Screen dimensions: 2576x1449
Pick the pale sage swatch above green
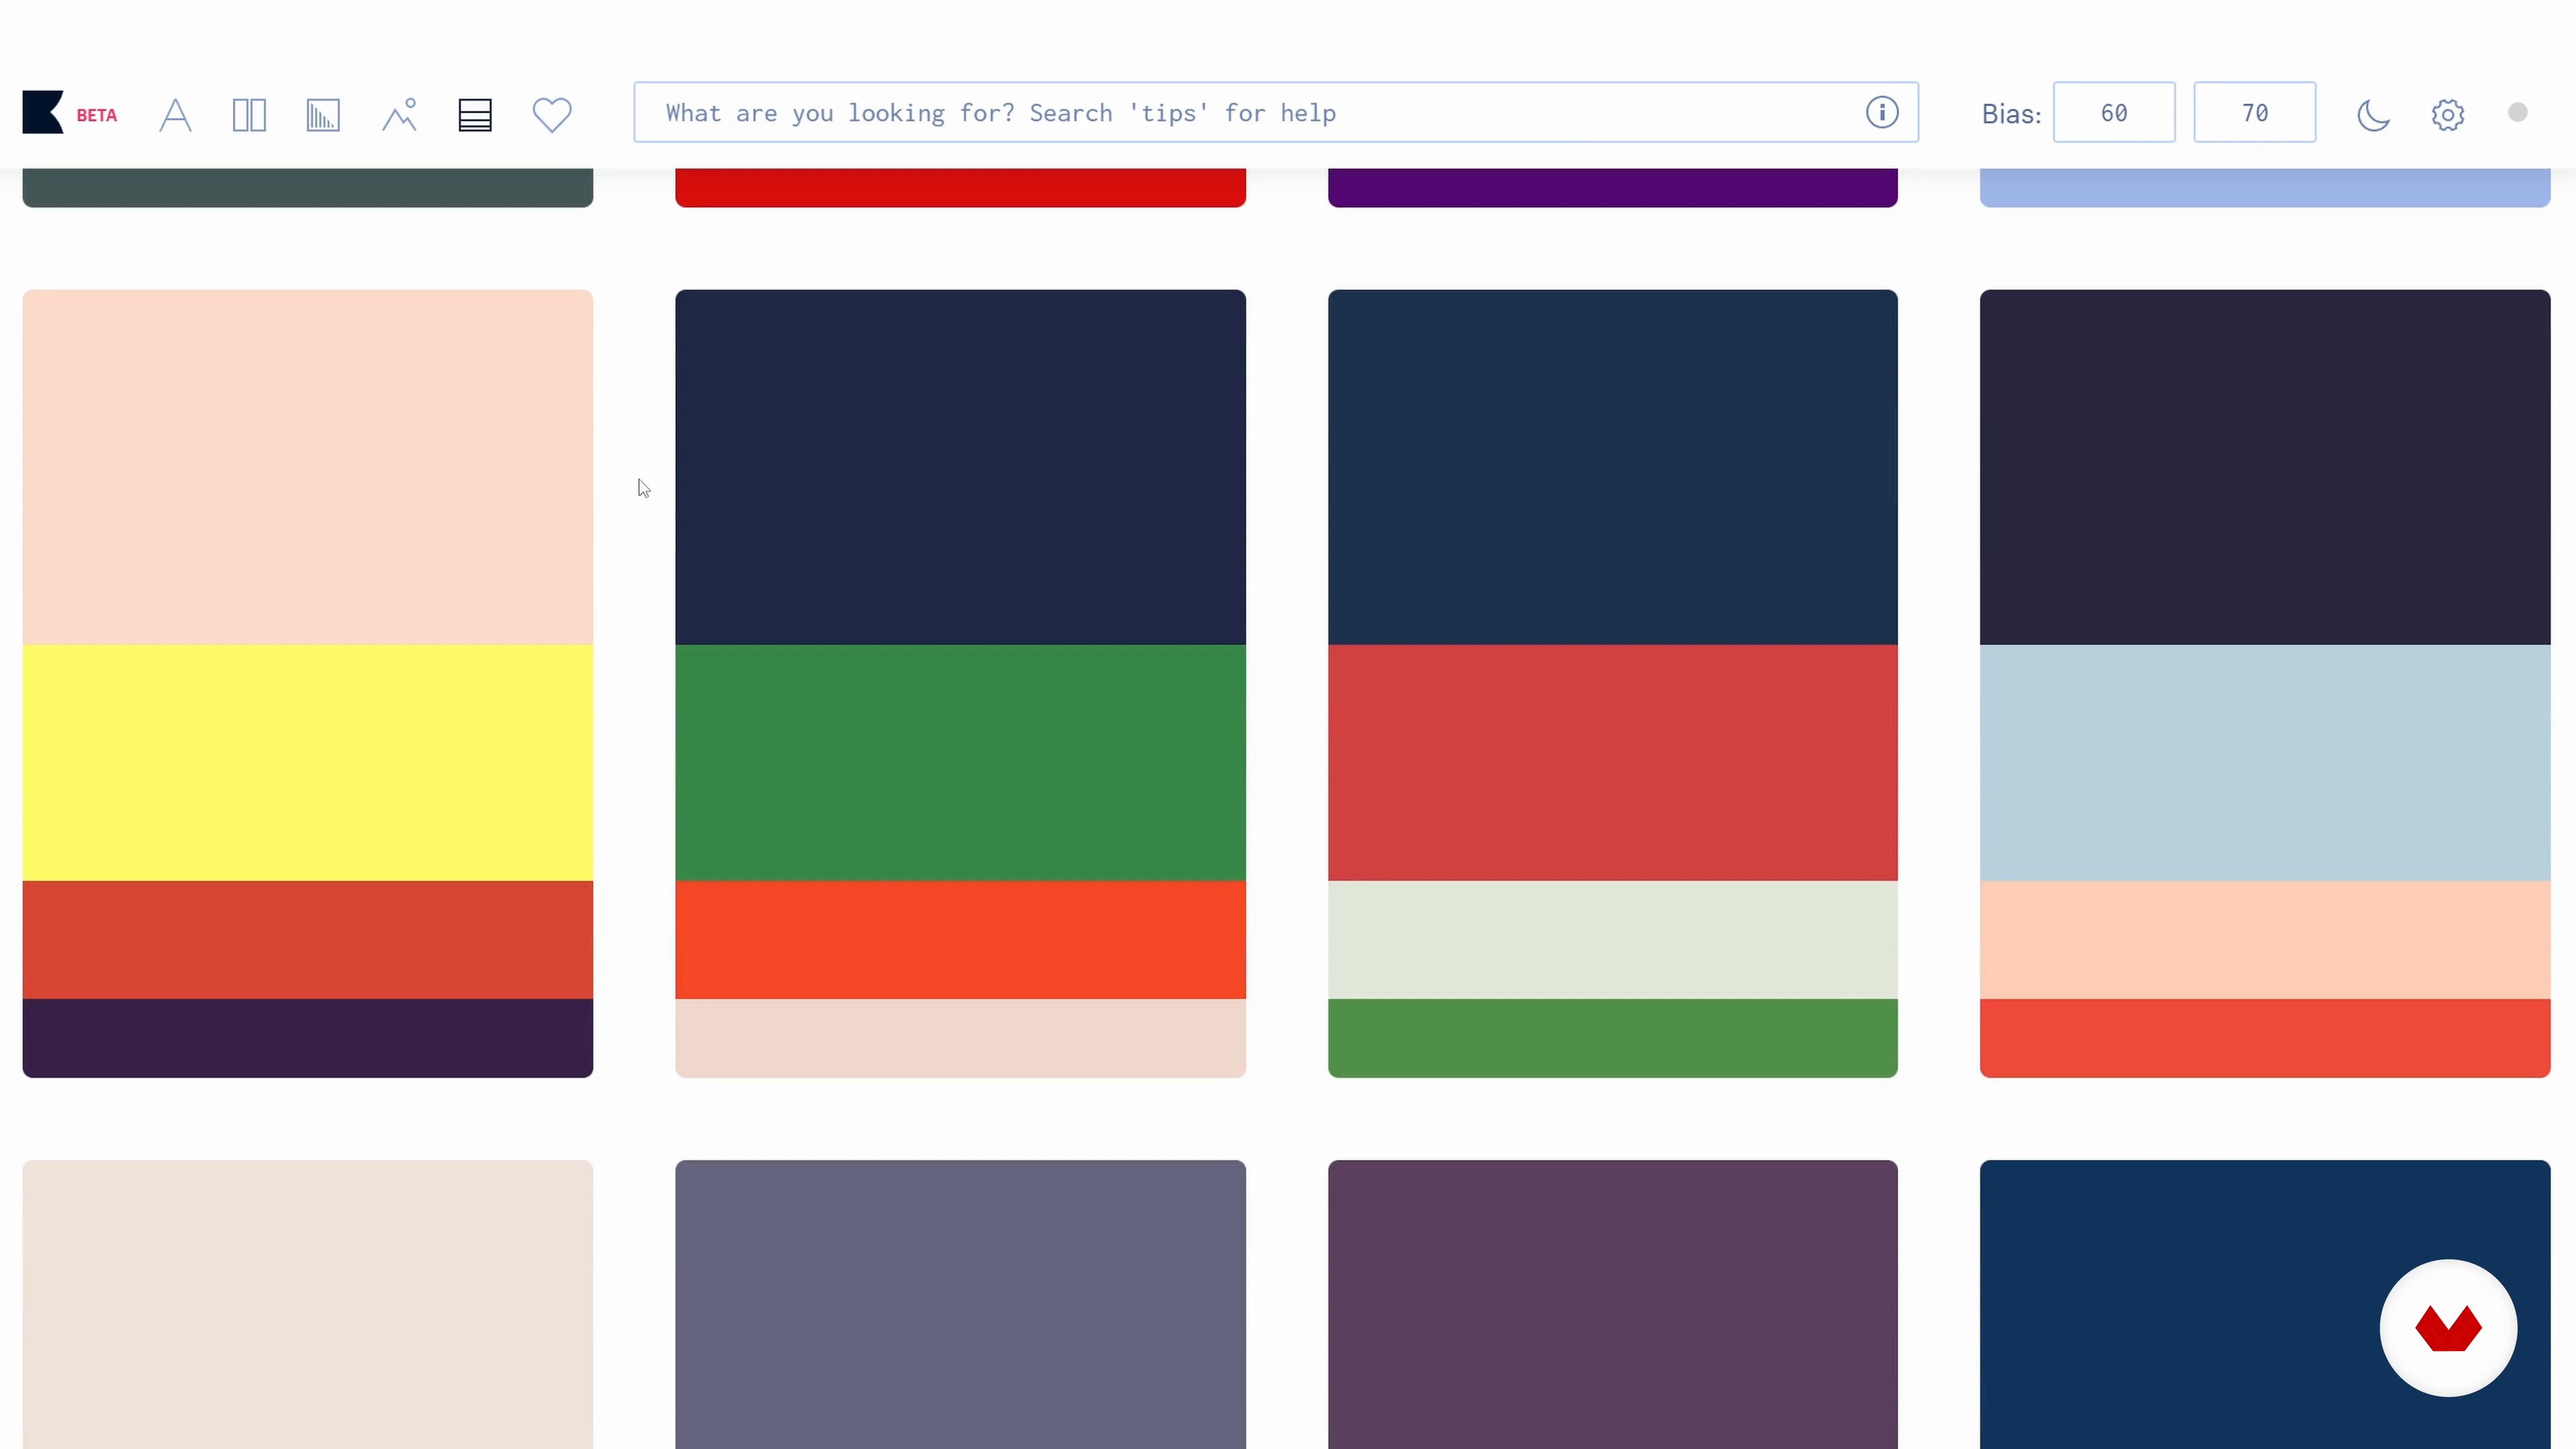(1613, 940)
